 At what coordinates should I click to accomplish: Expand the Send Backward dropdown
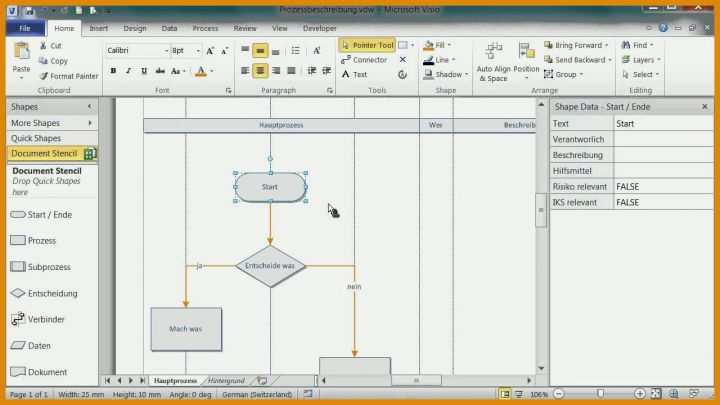coord(610,60)
